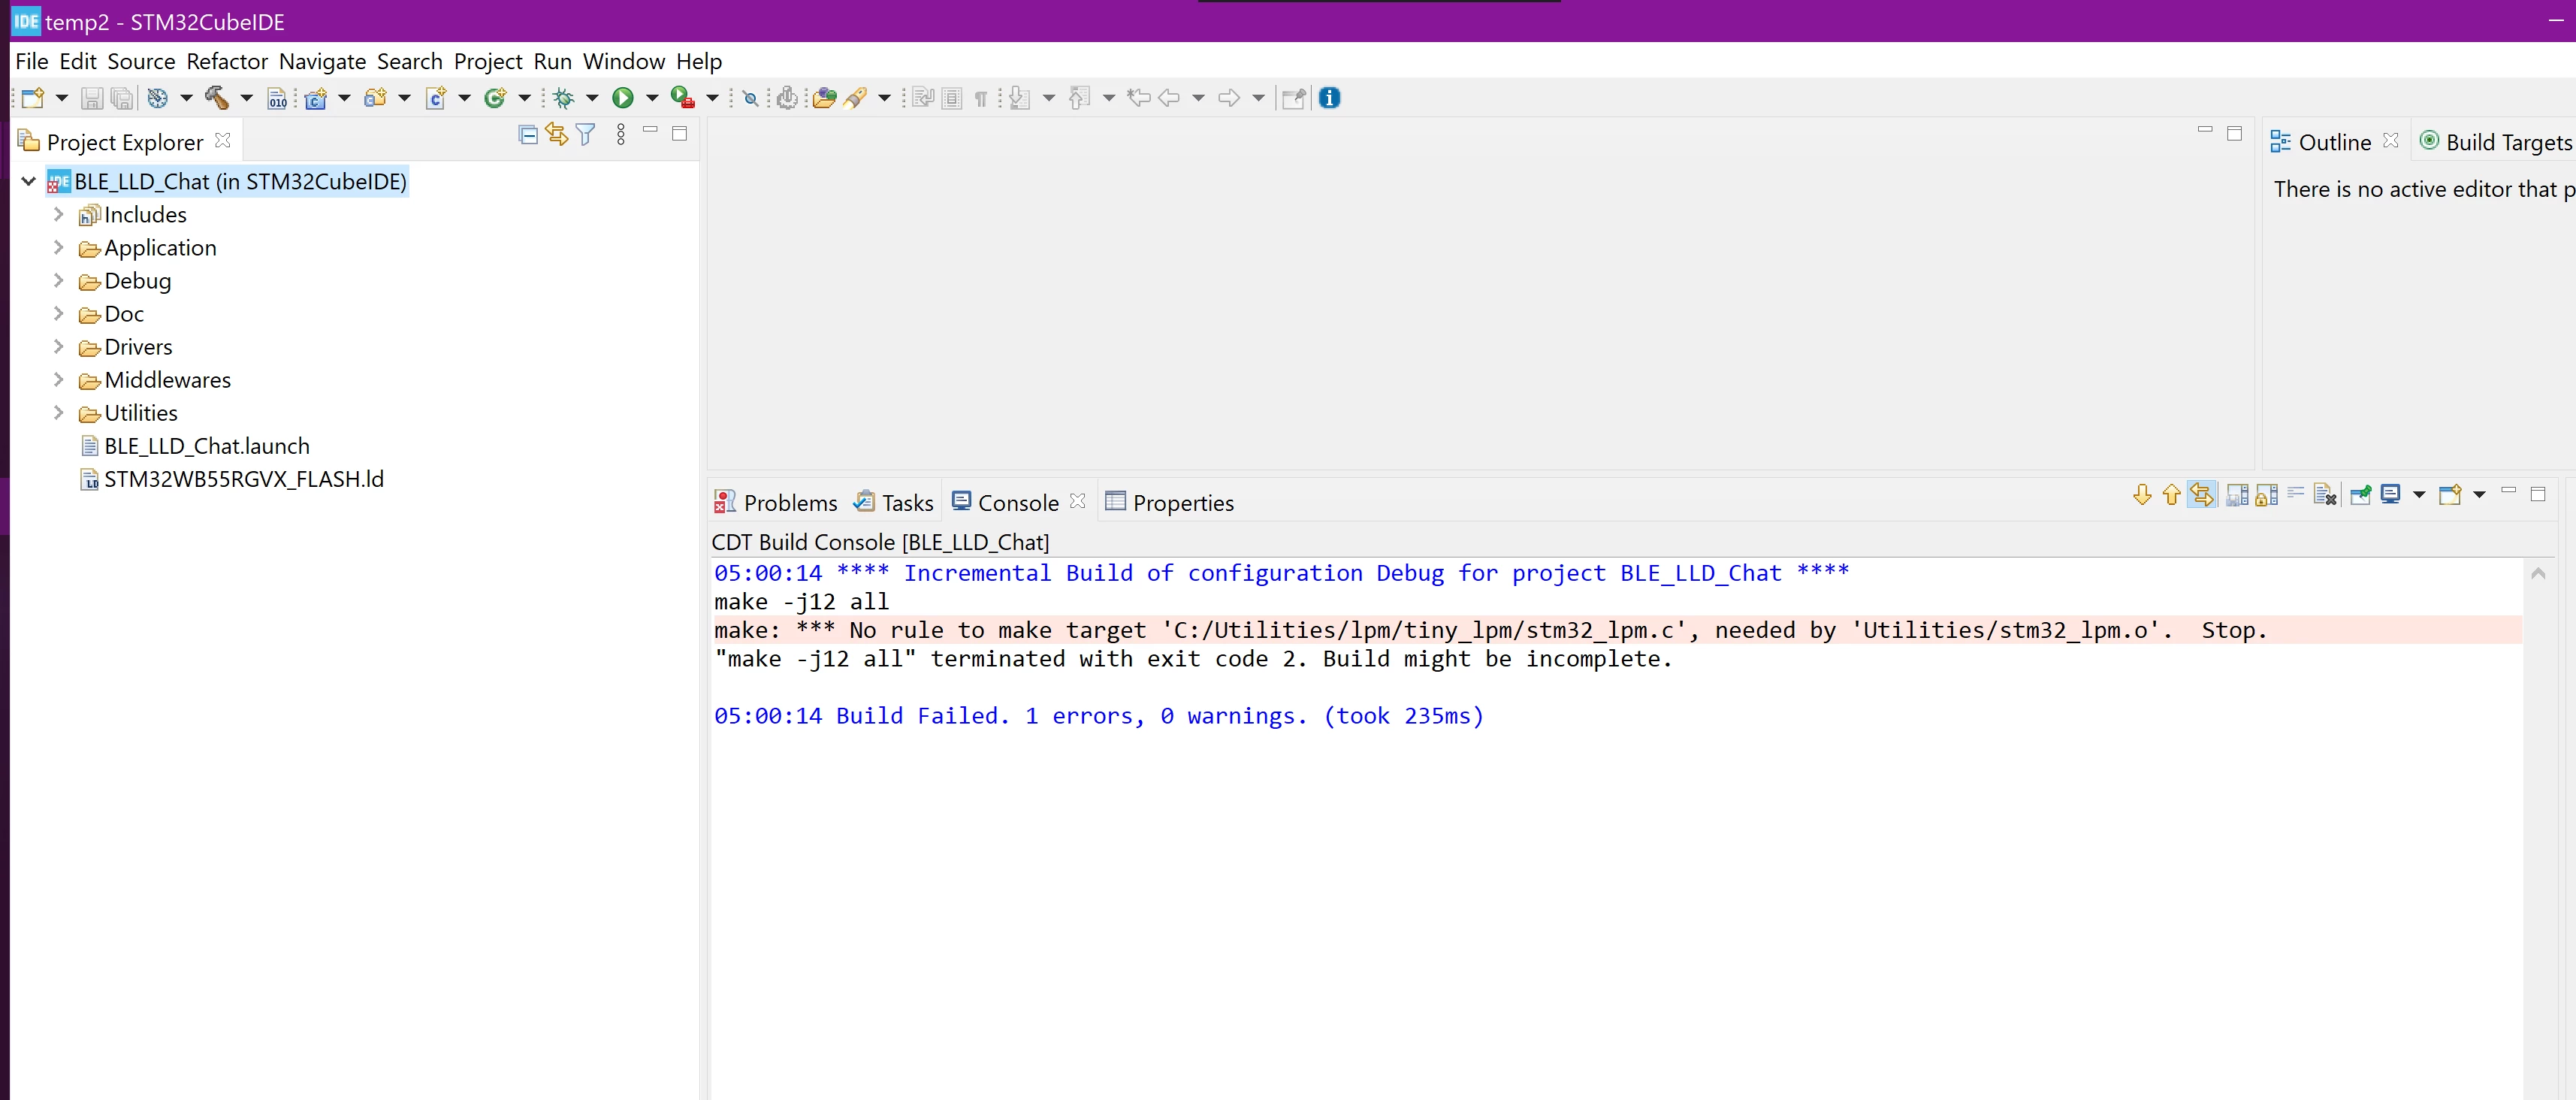Click the 010 binary toolbar icon
2576x1100 pixels.
(277, 98)
